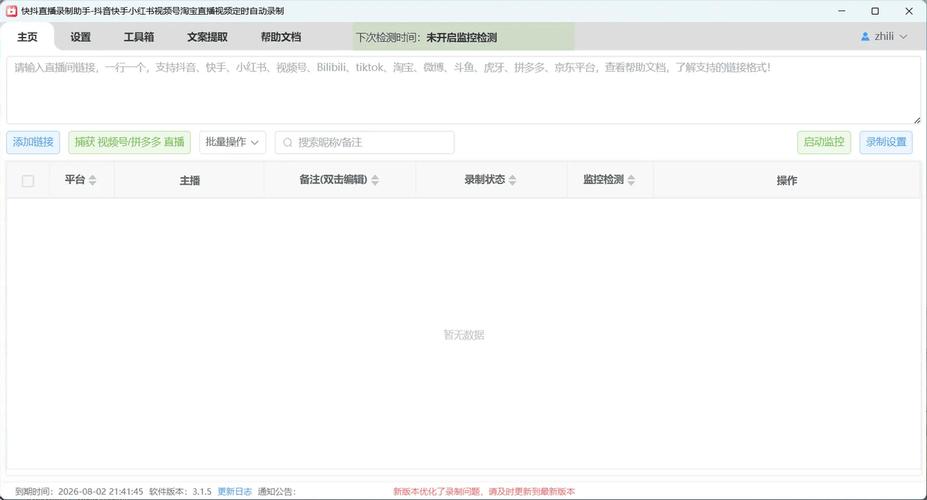Click 捕获 视频号/拼多多 直播 button
This screenshot has height=500, width=927.
129,142
